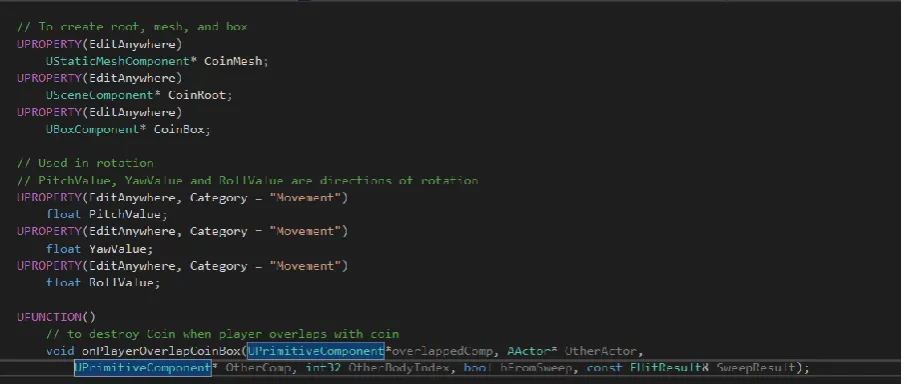Click the UFUNCTION macro
Screen dimensions: 911x384
56,317
